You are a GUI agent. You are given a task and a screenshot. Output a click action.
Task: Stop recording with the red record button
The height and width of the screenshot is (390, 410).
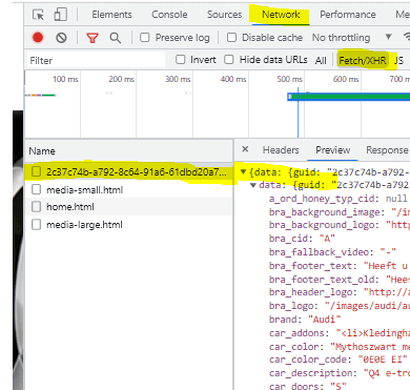point(38,37)
